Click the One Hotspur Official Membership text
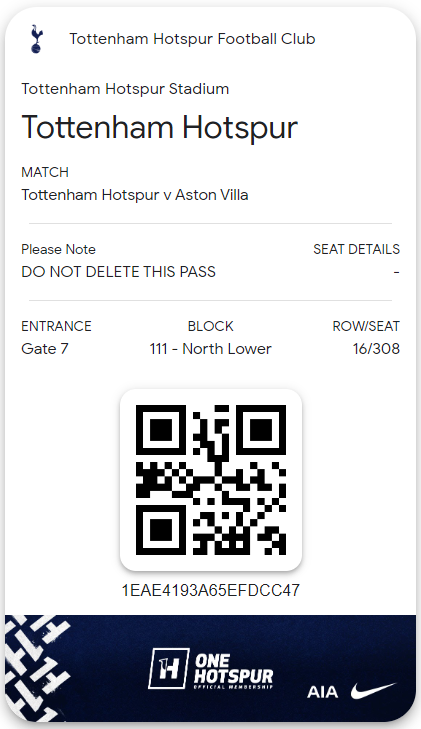 tap(234, 671)
